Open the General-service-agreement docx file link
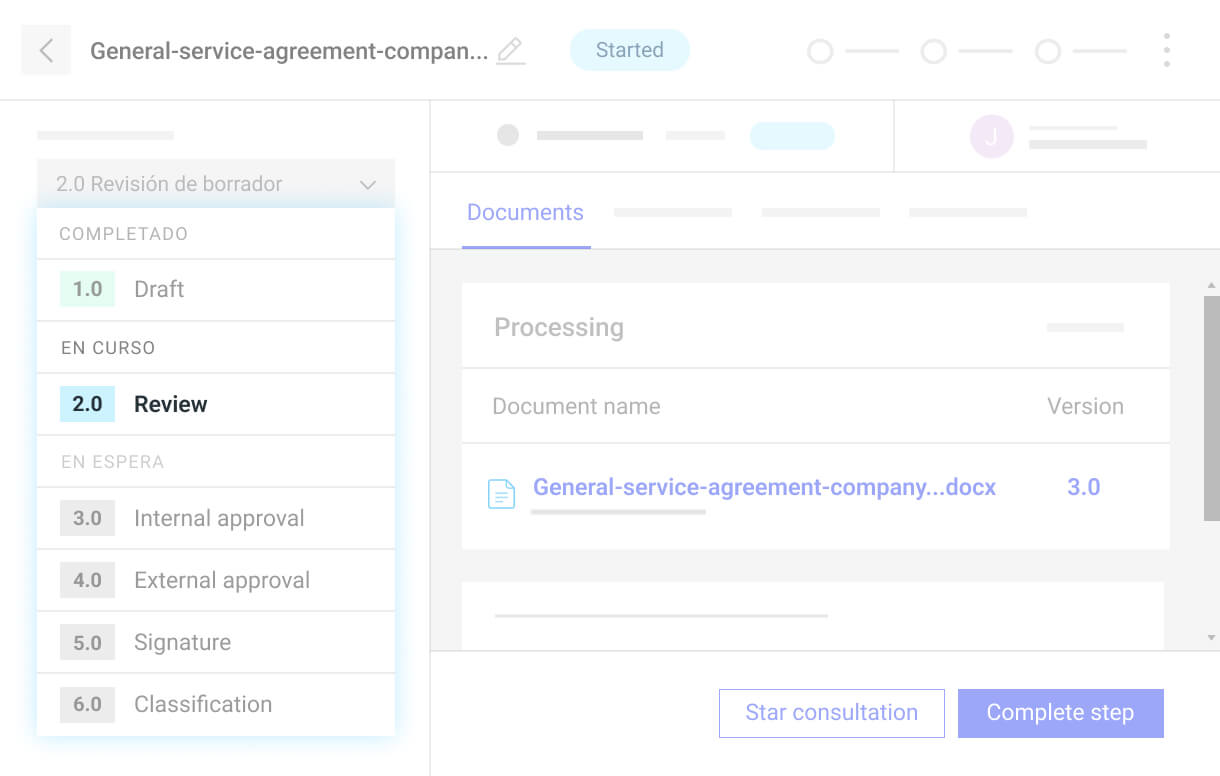1220x776 pixels. (764, 487)
